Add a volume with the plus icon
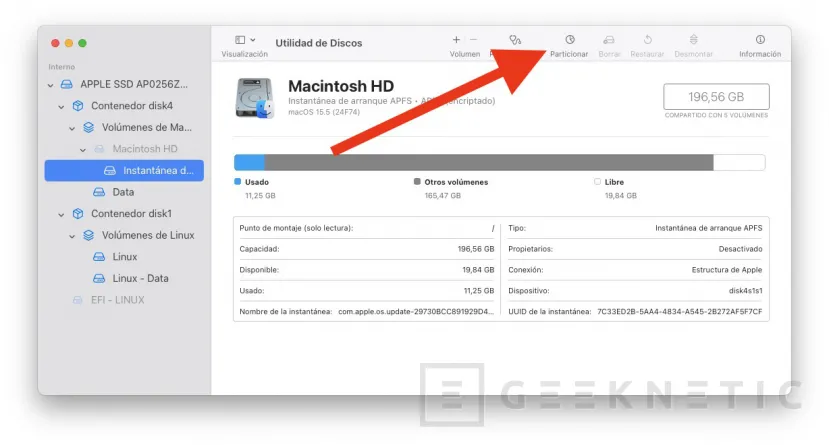Viewport: 829px width, 445px height. [456, 40]
